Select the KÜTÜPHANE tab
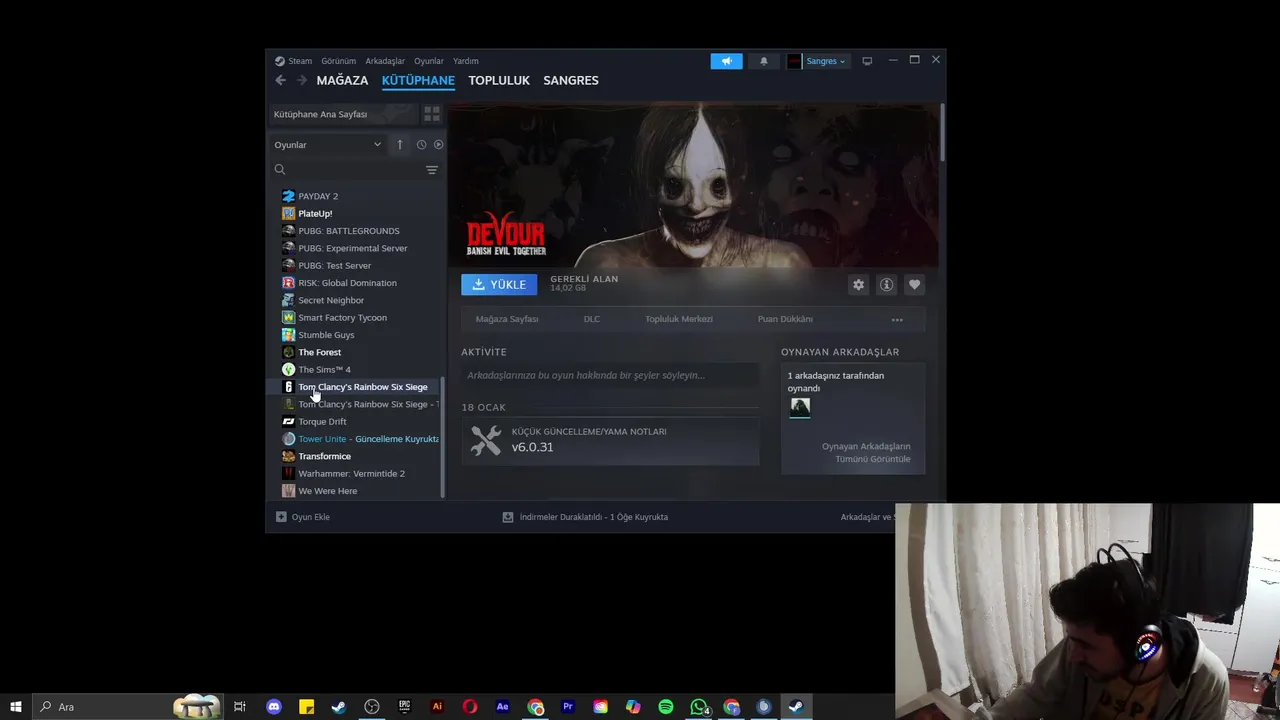Viewport: 1280px width, 720px height. tap(418, 80)
